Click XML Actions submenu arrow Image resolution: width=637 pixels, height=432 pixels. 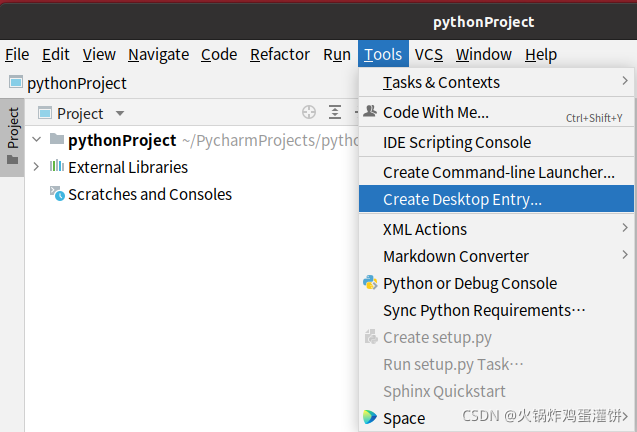pos(625,228)
